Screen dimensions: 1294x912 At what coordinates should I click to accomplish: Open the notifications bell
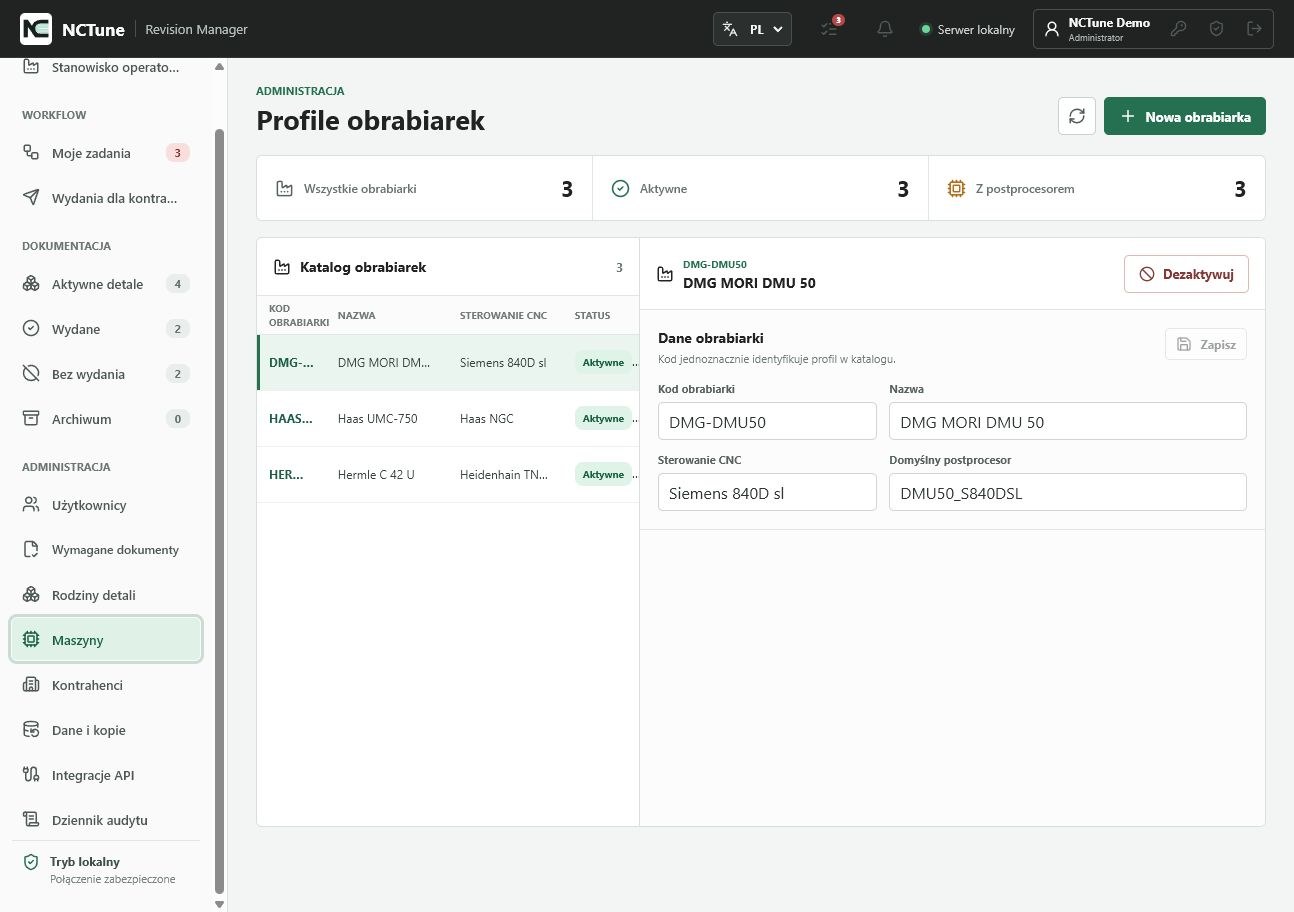tap(885, 29)
